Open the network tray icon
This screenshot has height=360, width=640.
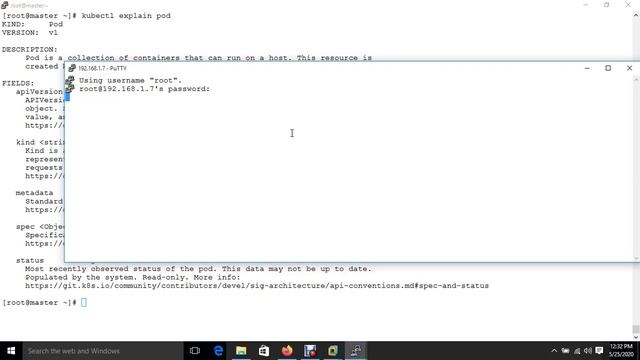pyautogui.click(x=577, y=351)
